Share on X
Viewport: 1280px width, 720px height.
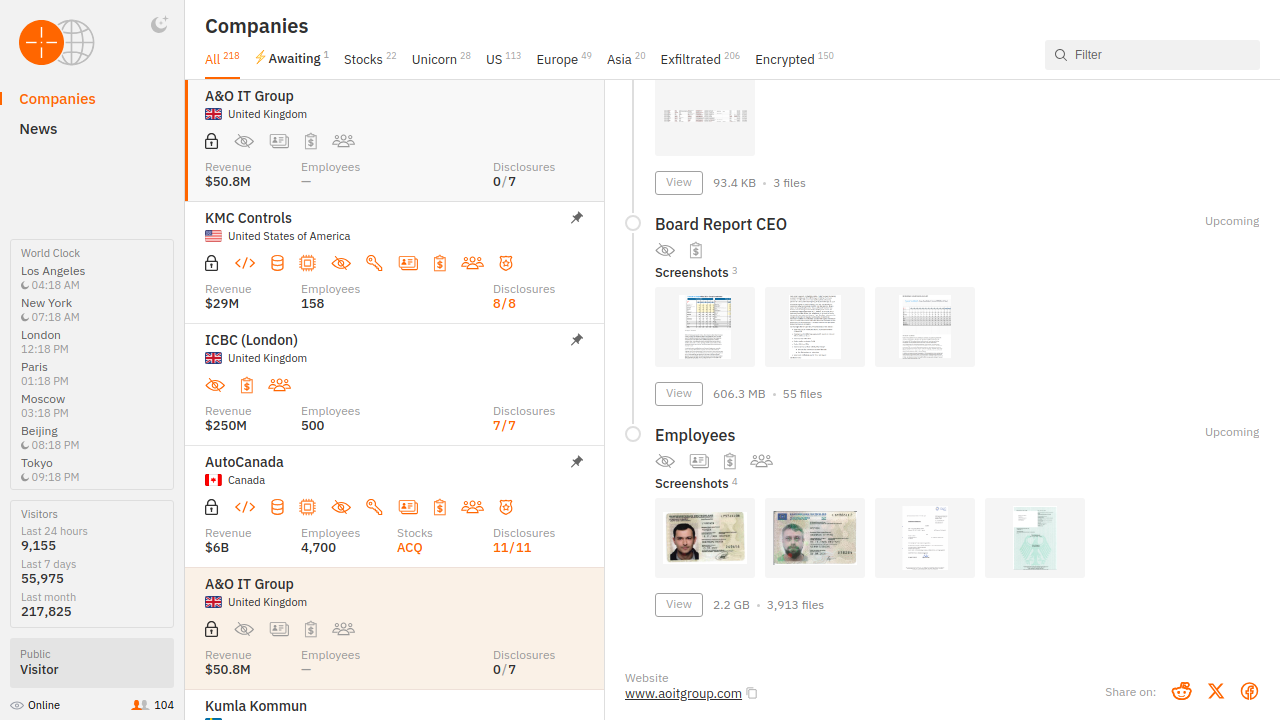click(1216, 691)
